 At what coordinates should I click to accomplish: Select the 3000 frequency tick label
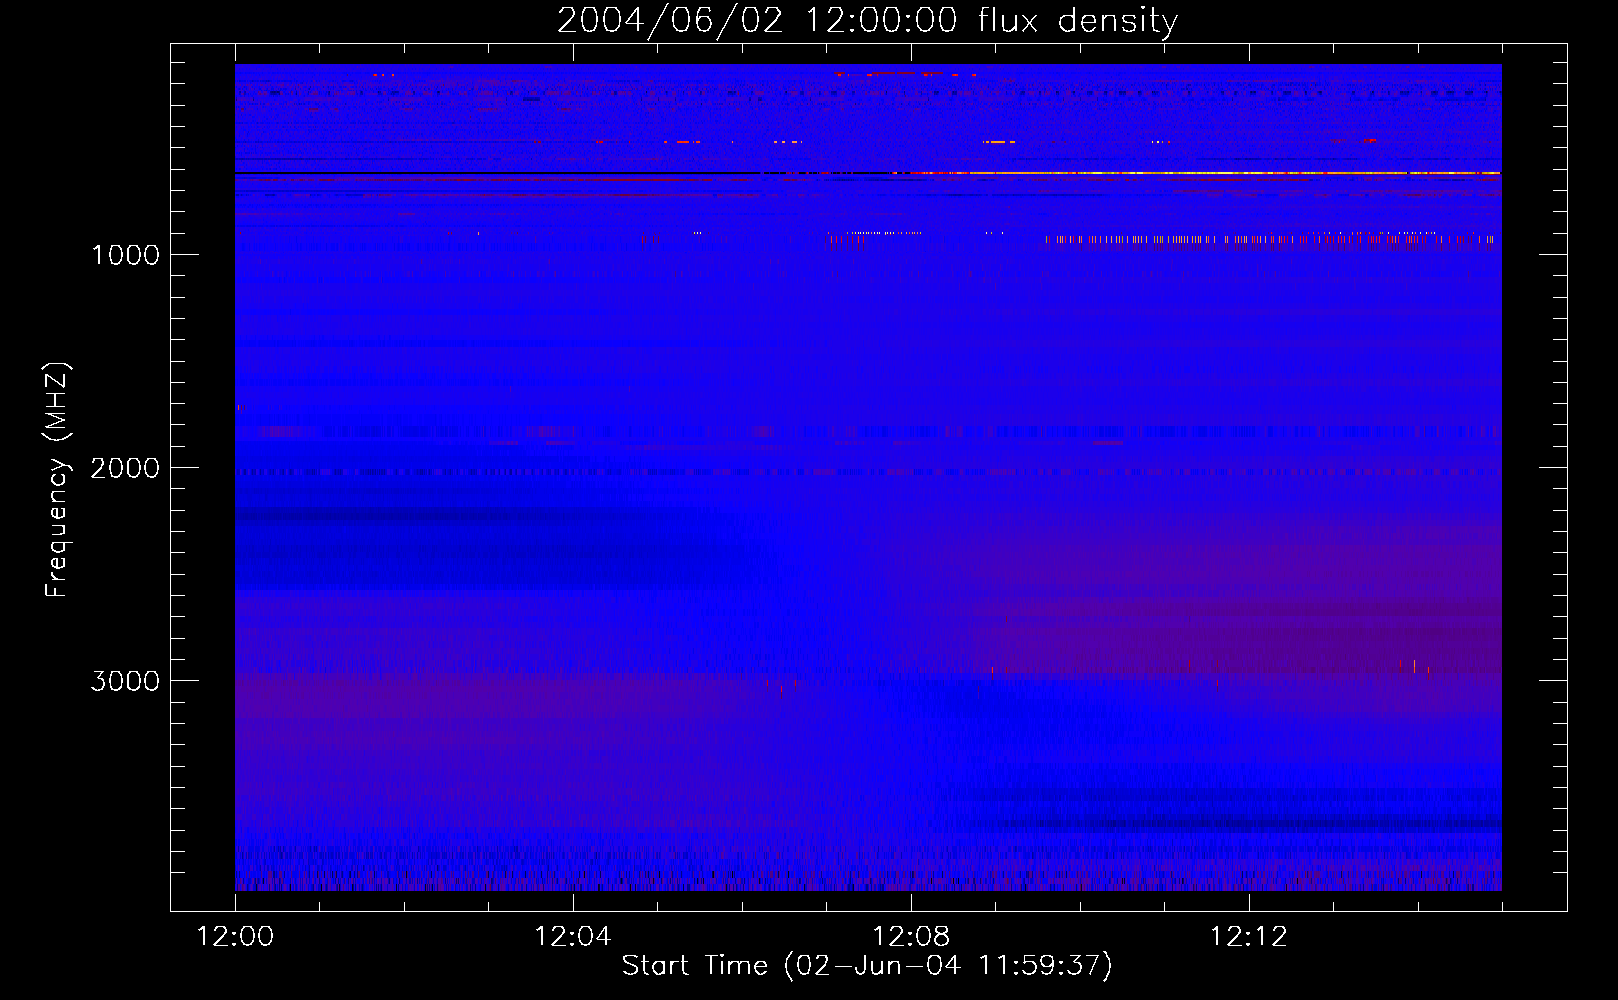tap(125, 681)
